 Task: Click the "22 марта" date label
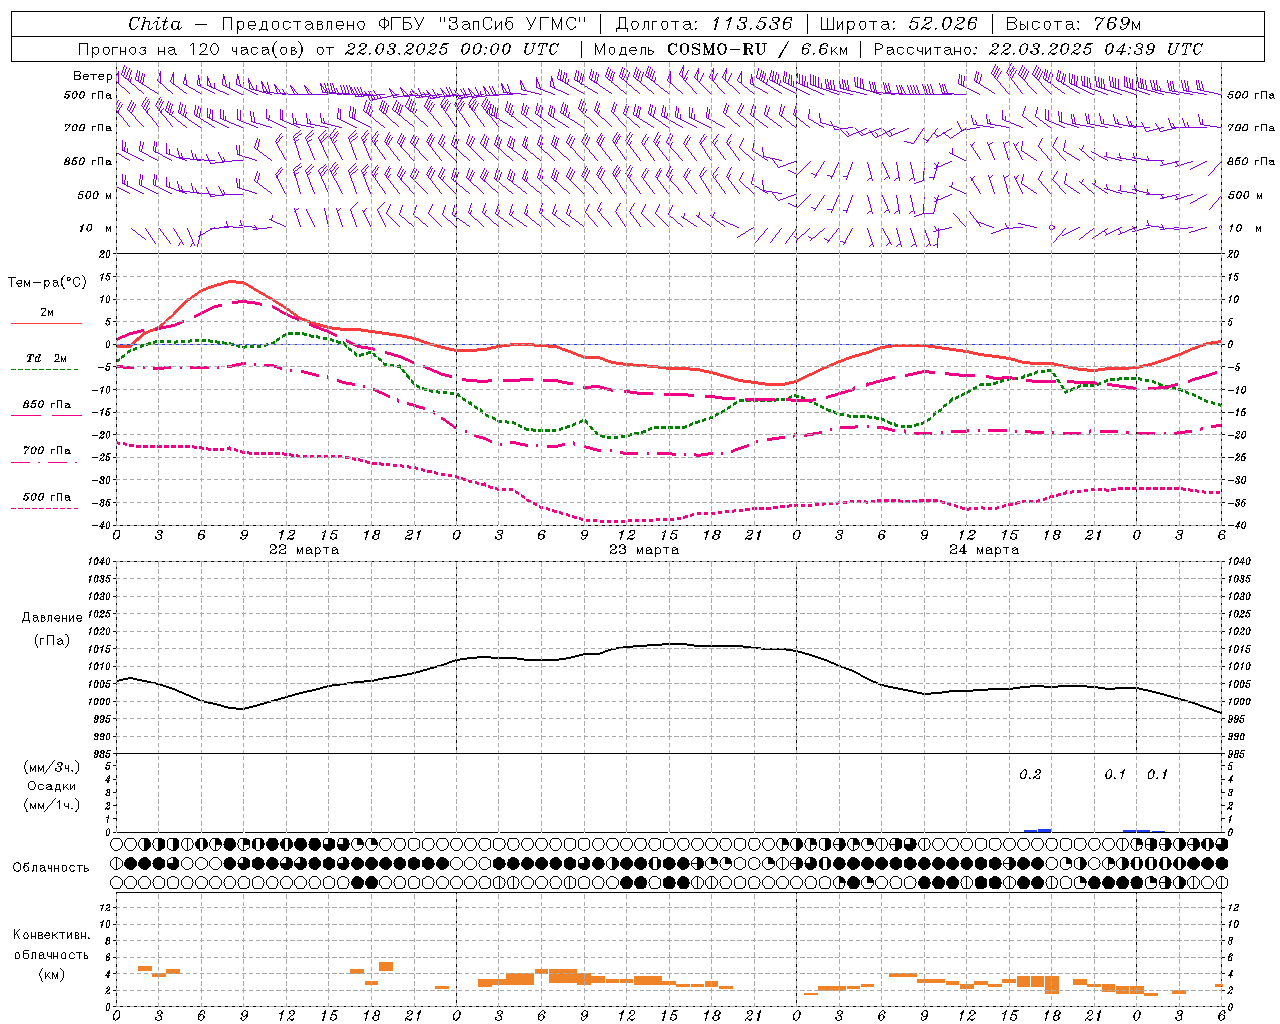[305, 550]
